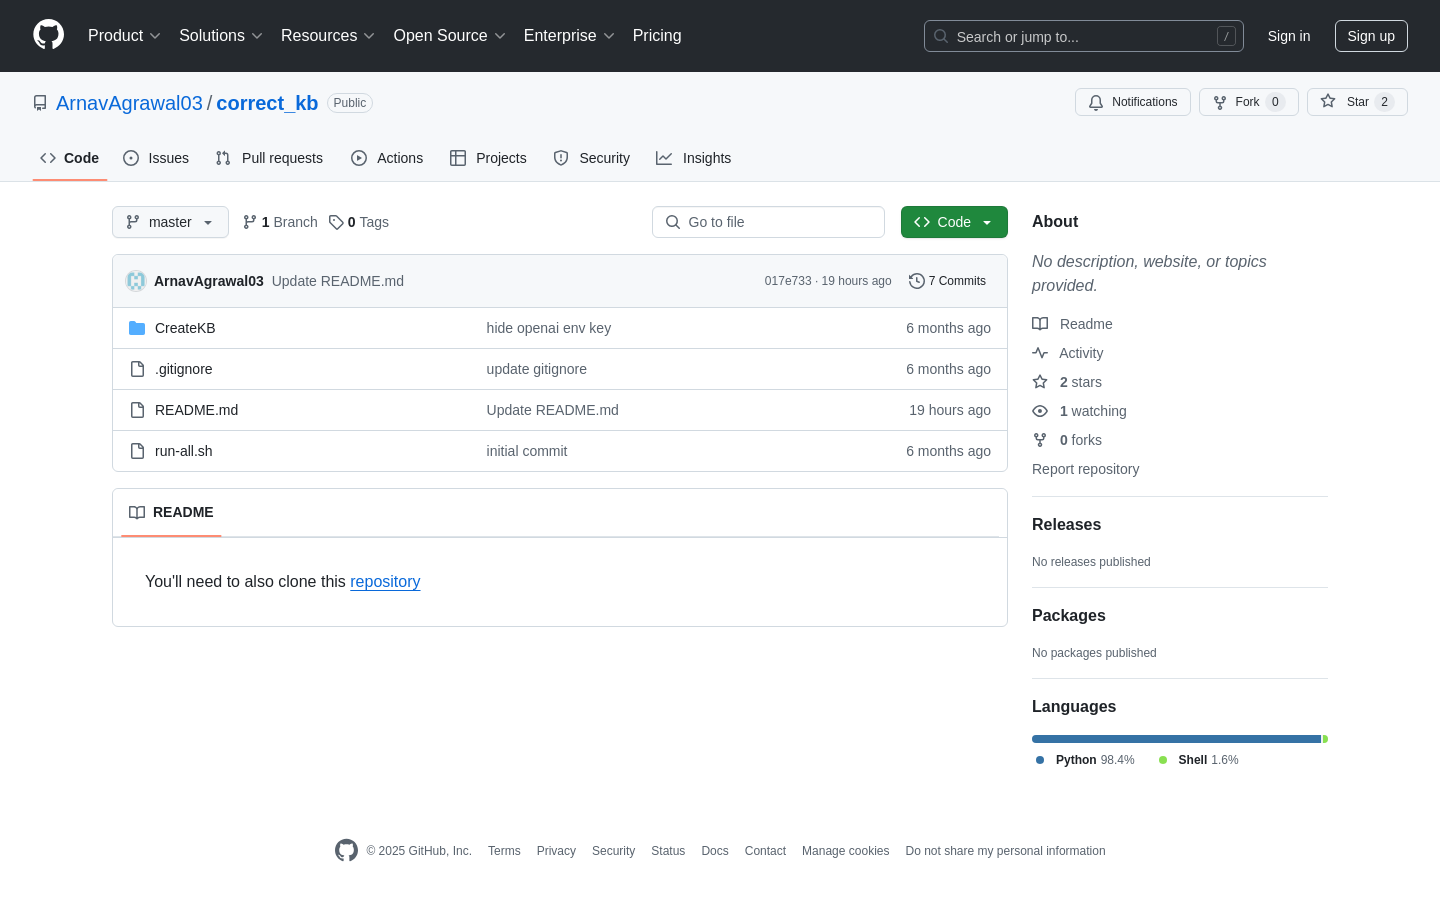View the 7 Commits history
Viewport: 1440px width, 900px height.
pos(947,281)
